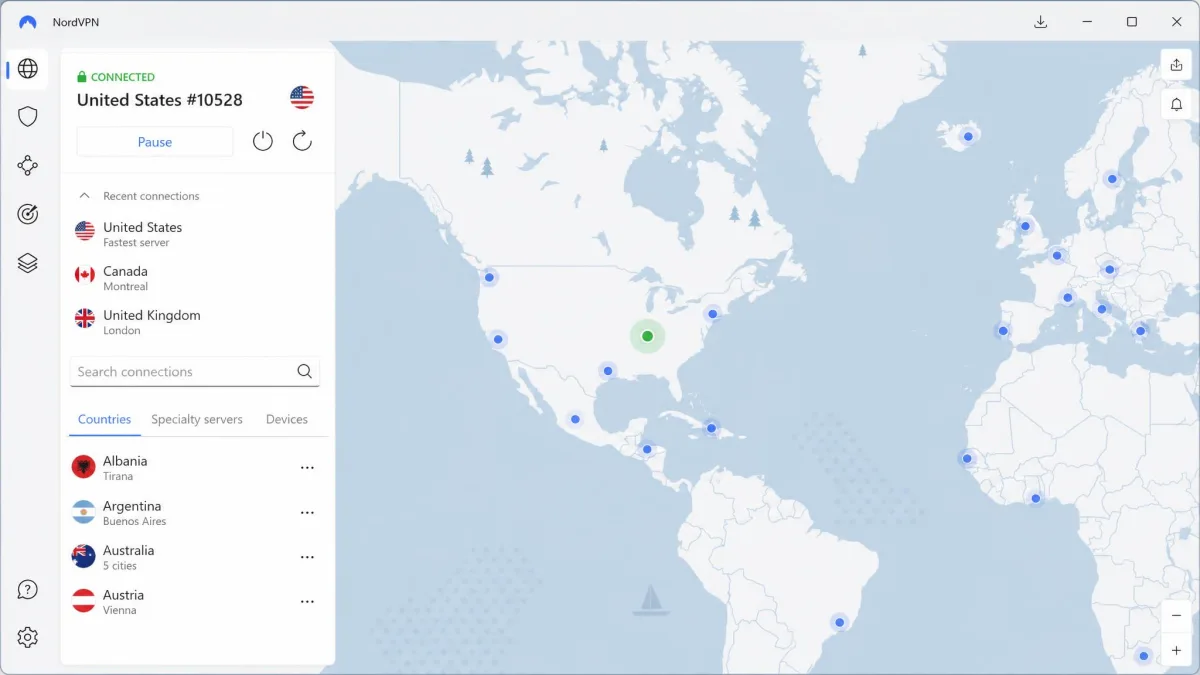Select Argentina Buenos Aires in country list
Image resolution: width=1200 pixels, height=675 pixels.
tap(198, 513)
